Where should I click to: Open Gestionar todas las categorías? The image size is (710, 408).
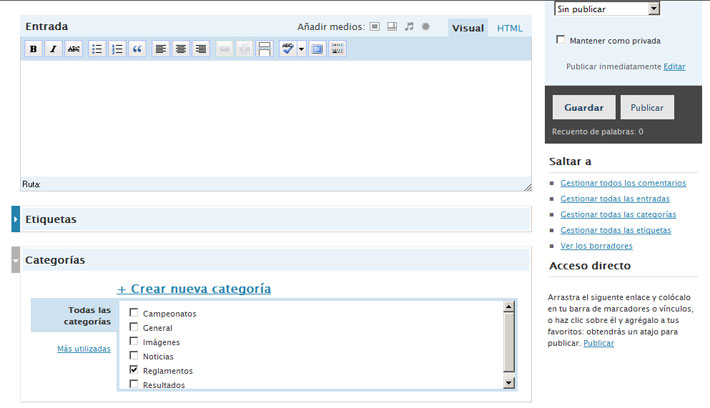(618, 215)
